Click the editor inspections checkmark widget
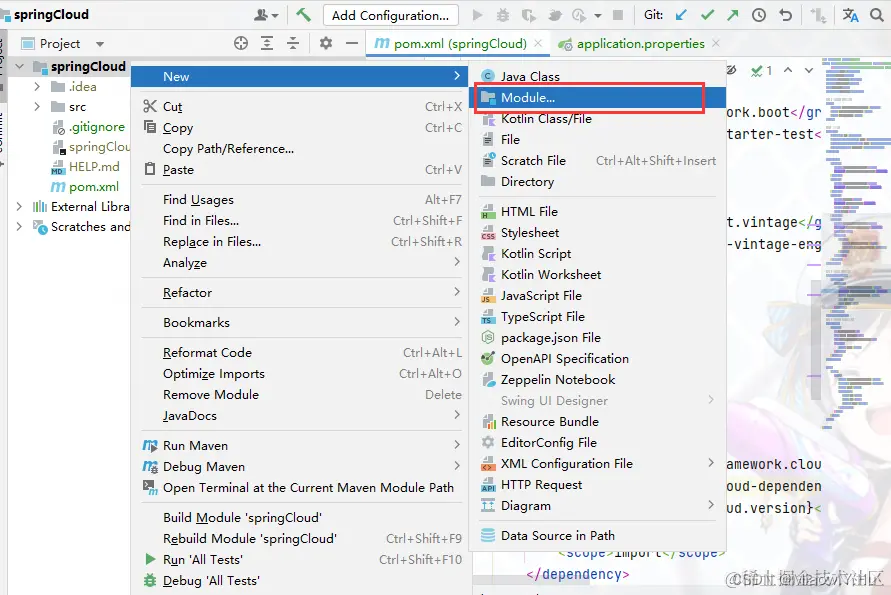The width and height of the screenshot is (891, 595). tap(761, 71)
